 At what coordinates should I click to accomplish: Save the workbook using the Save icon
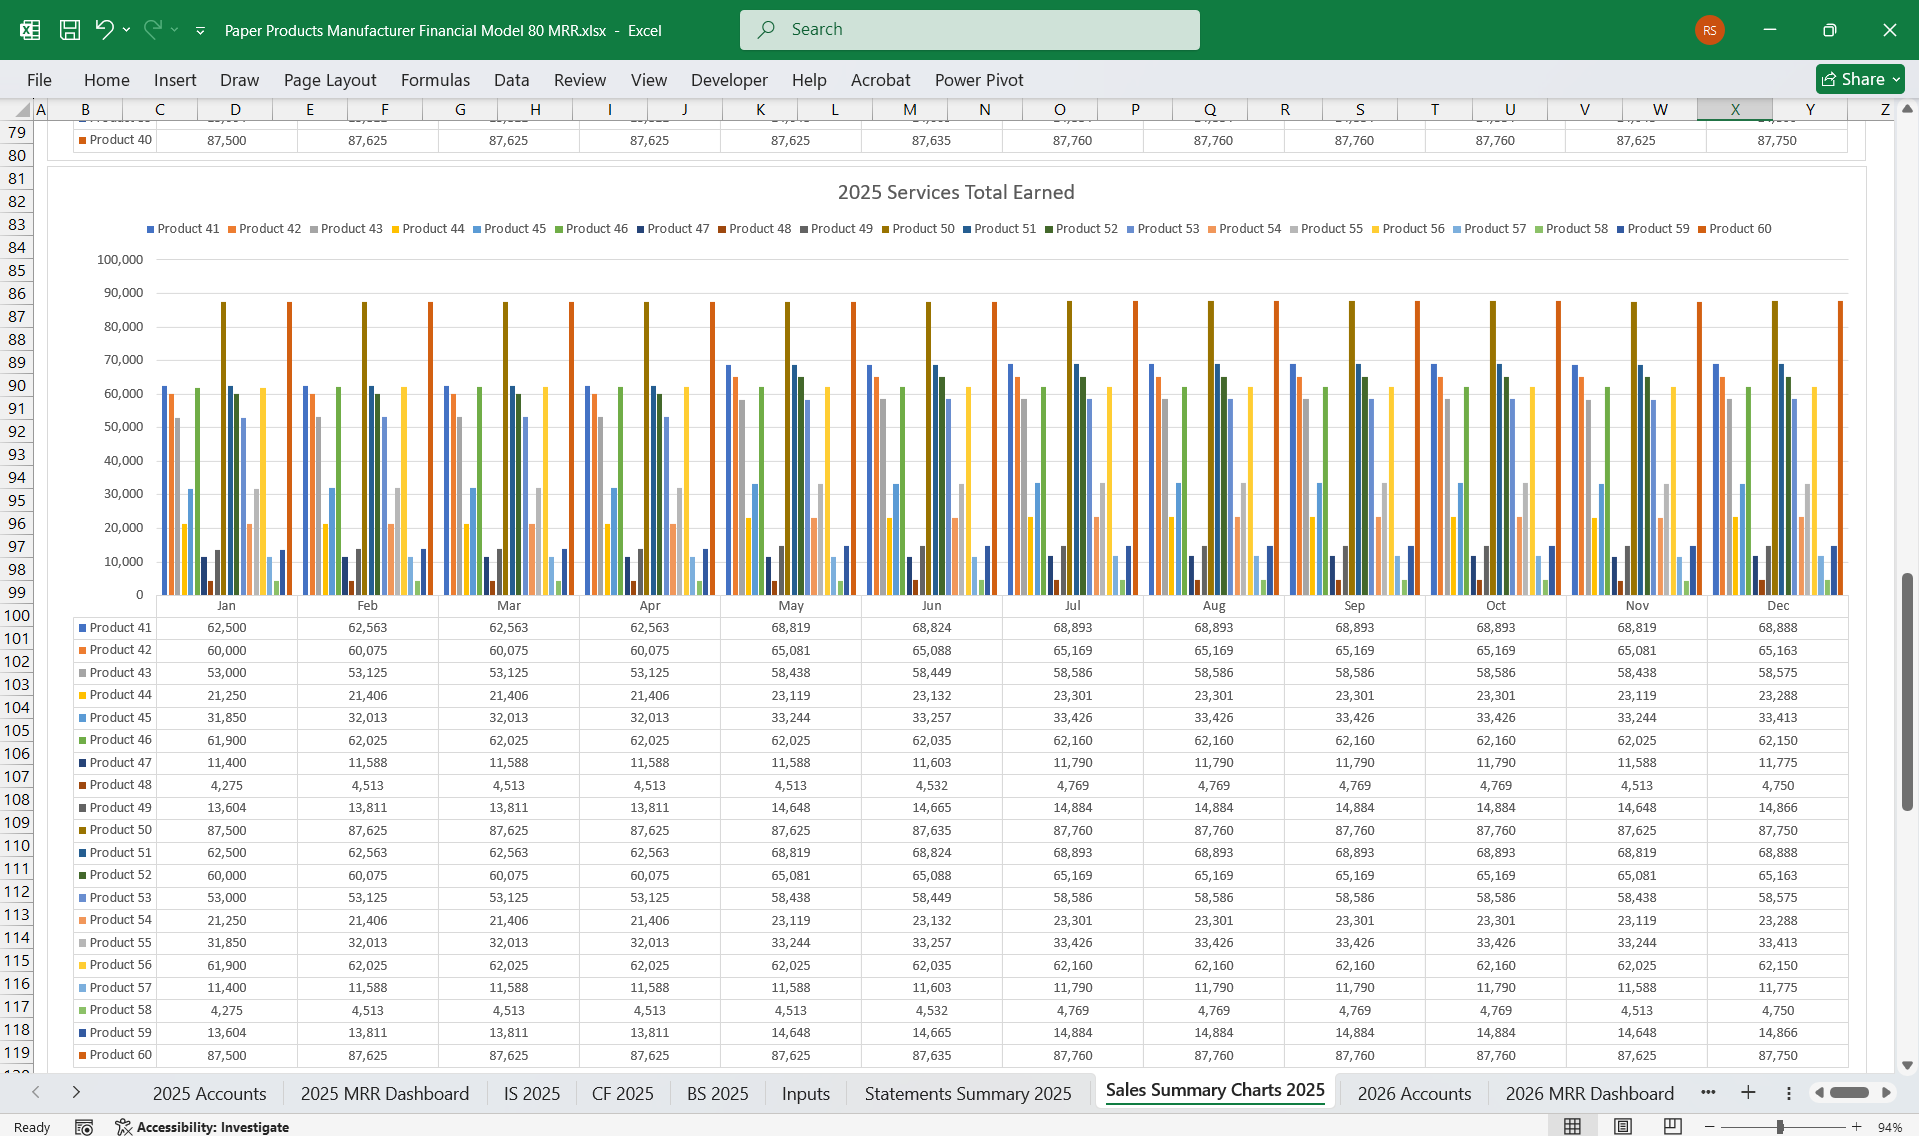pyautogui.click(x=69, y=29)
